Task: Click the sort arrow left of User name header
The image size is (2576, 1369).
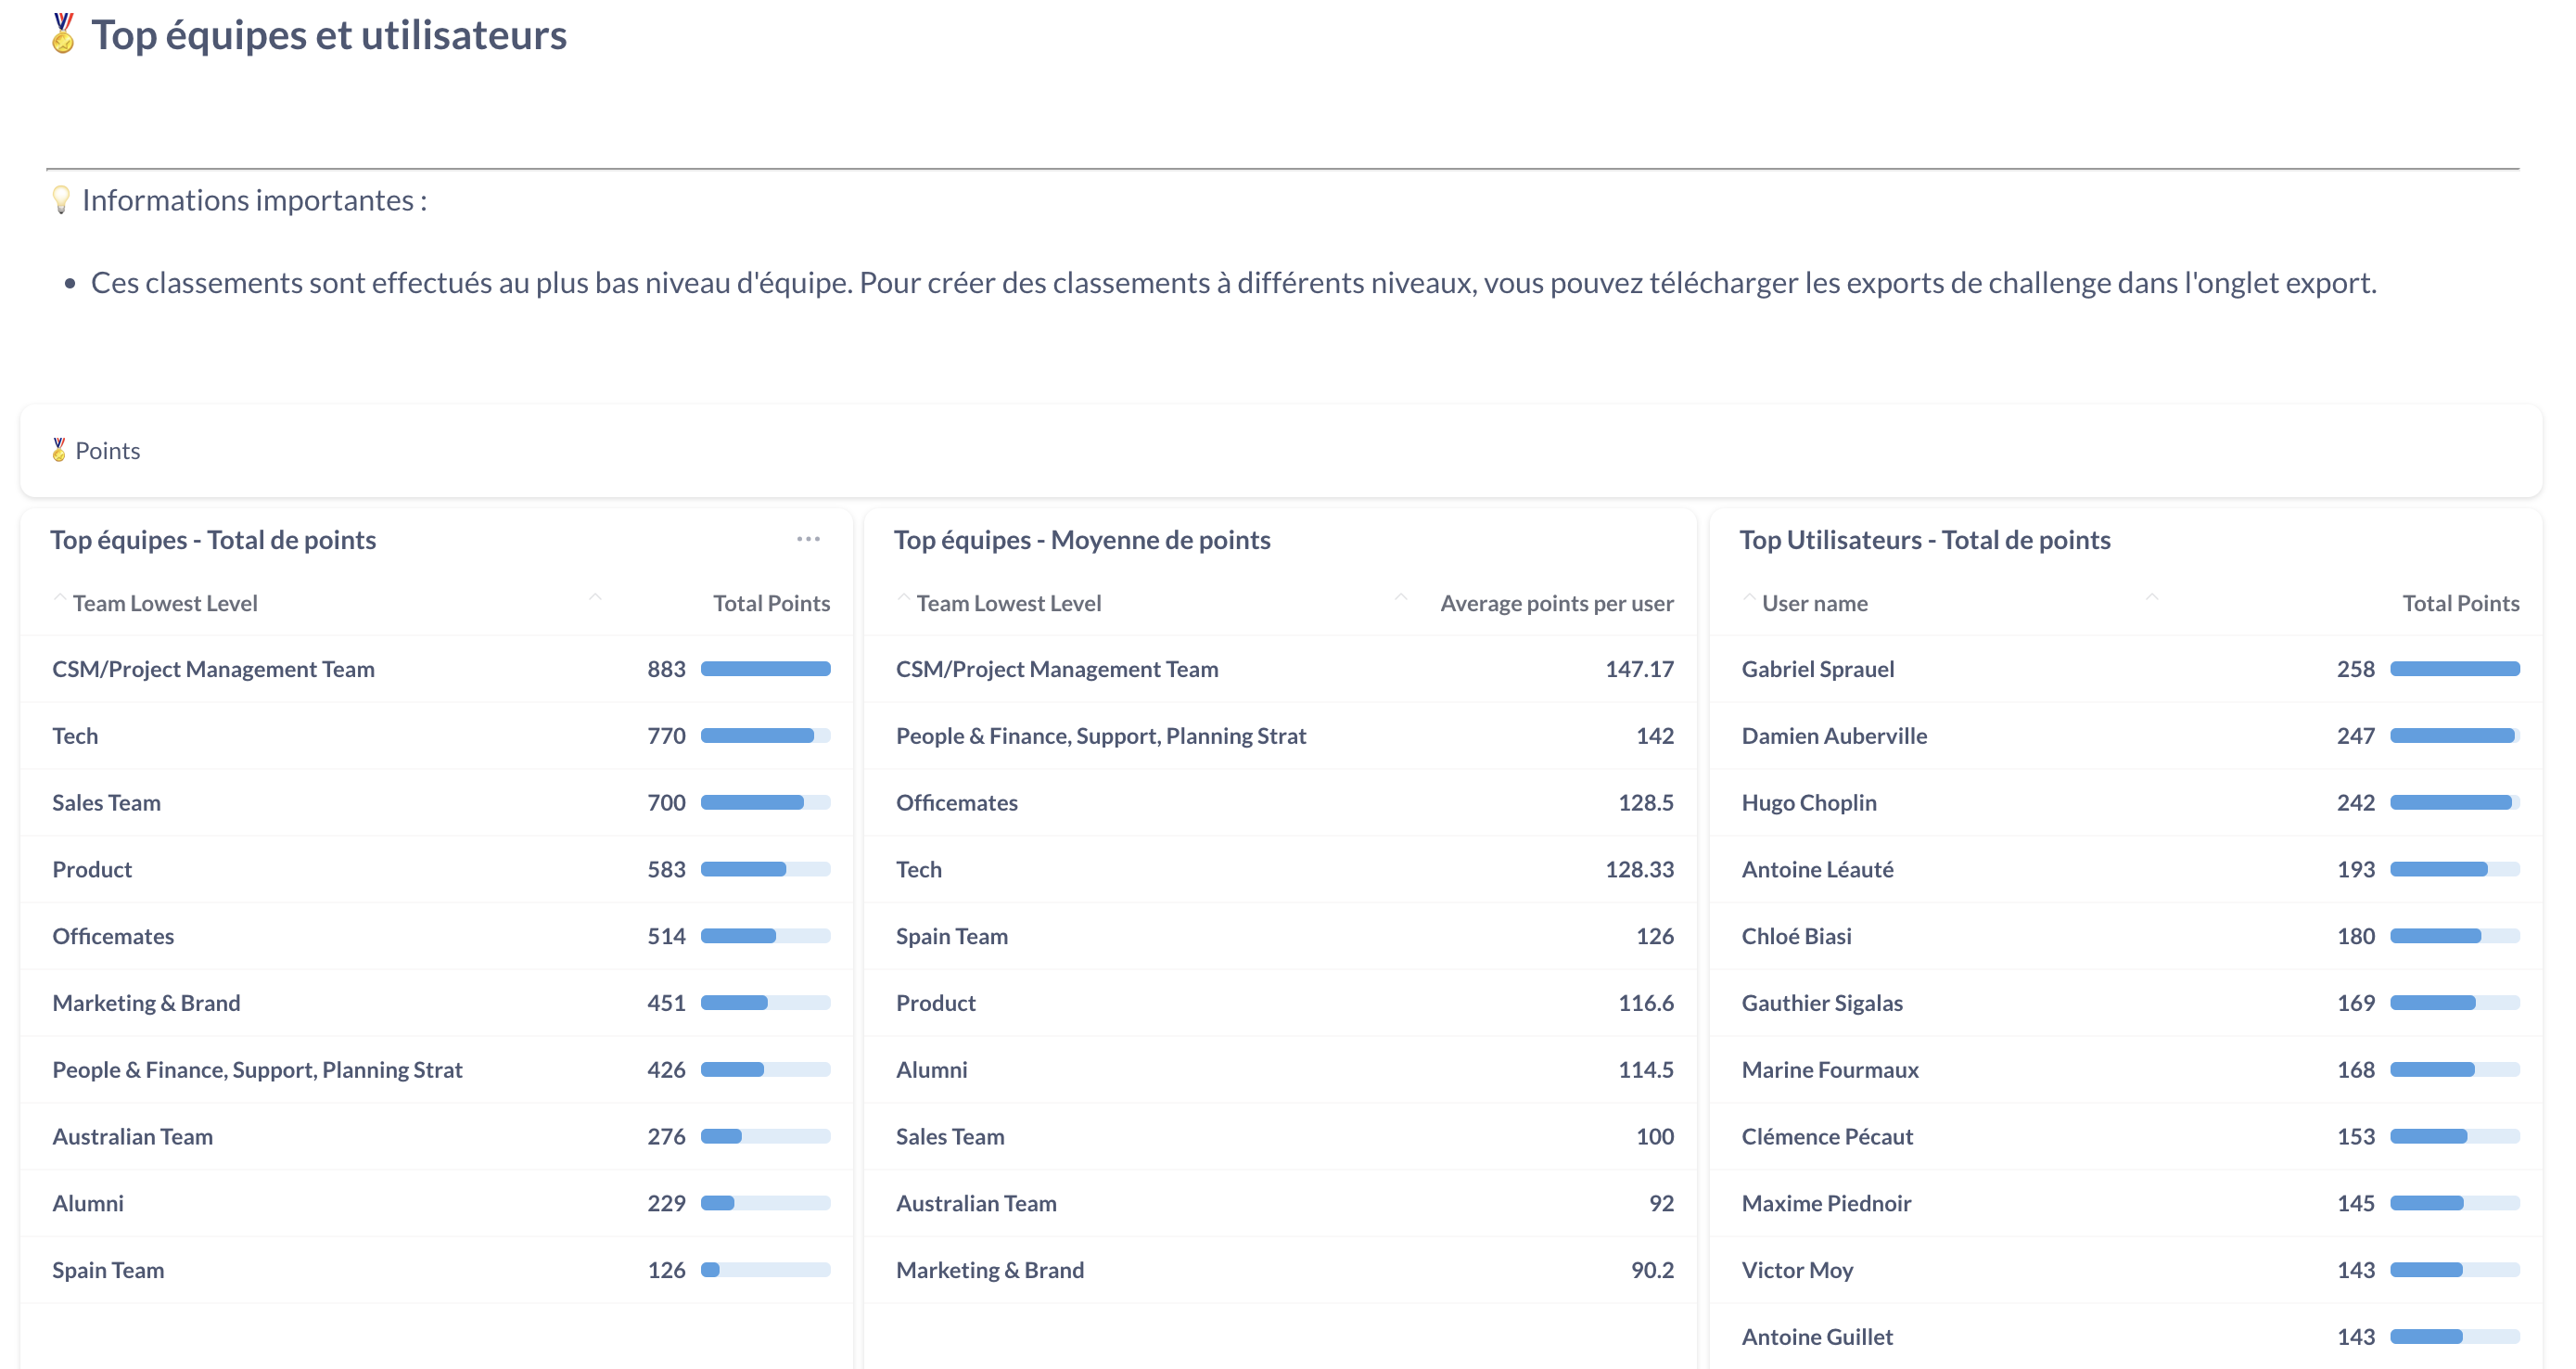Action: point(1749,598)
